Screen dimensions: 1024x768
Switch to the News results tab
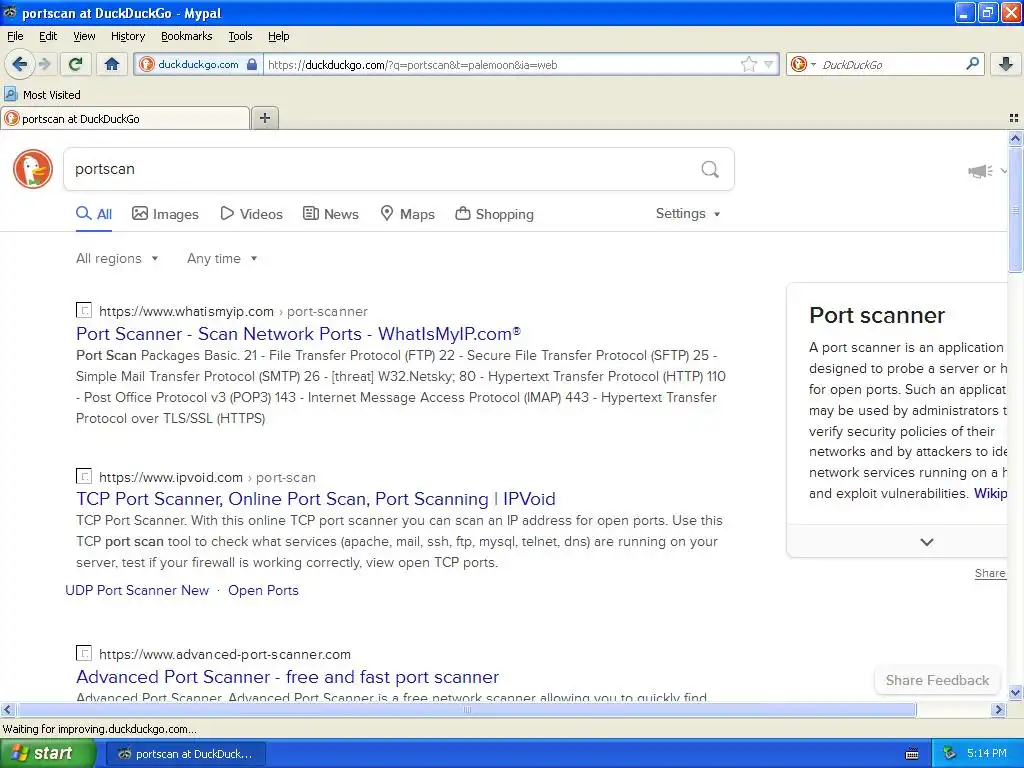[330, 214]
